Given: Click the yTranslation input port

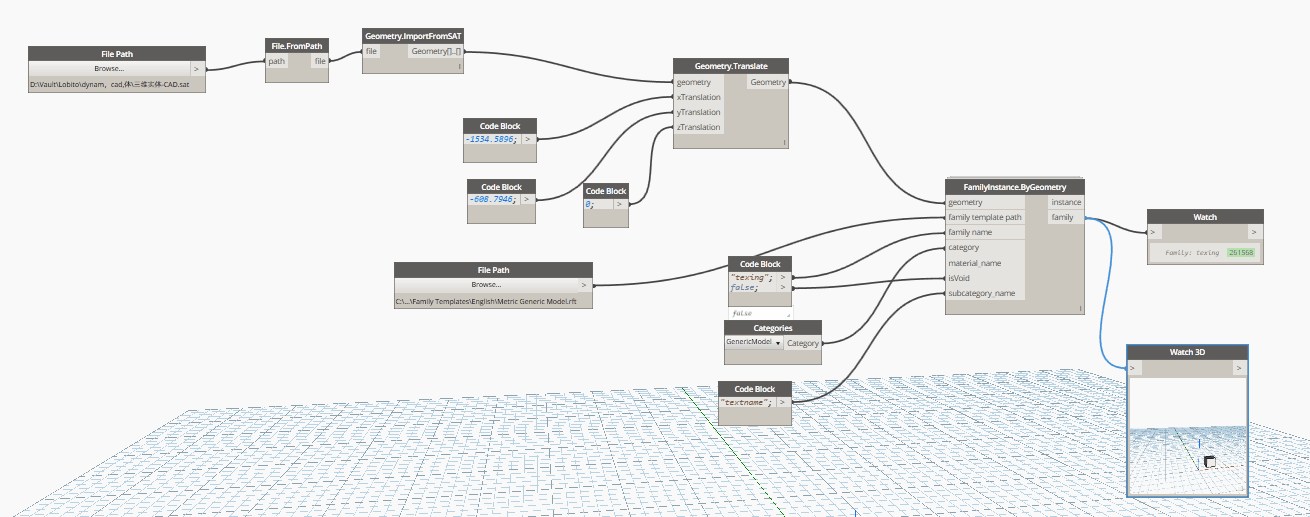Looking at the screenshot, I should click(x=697, y=112).
